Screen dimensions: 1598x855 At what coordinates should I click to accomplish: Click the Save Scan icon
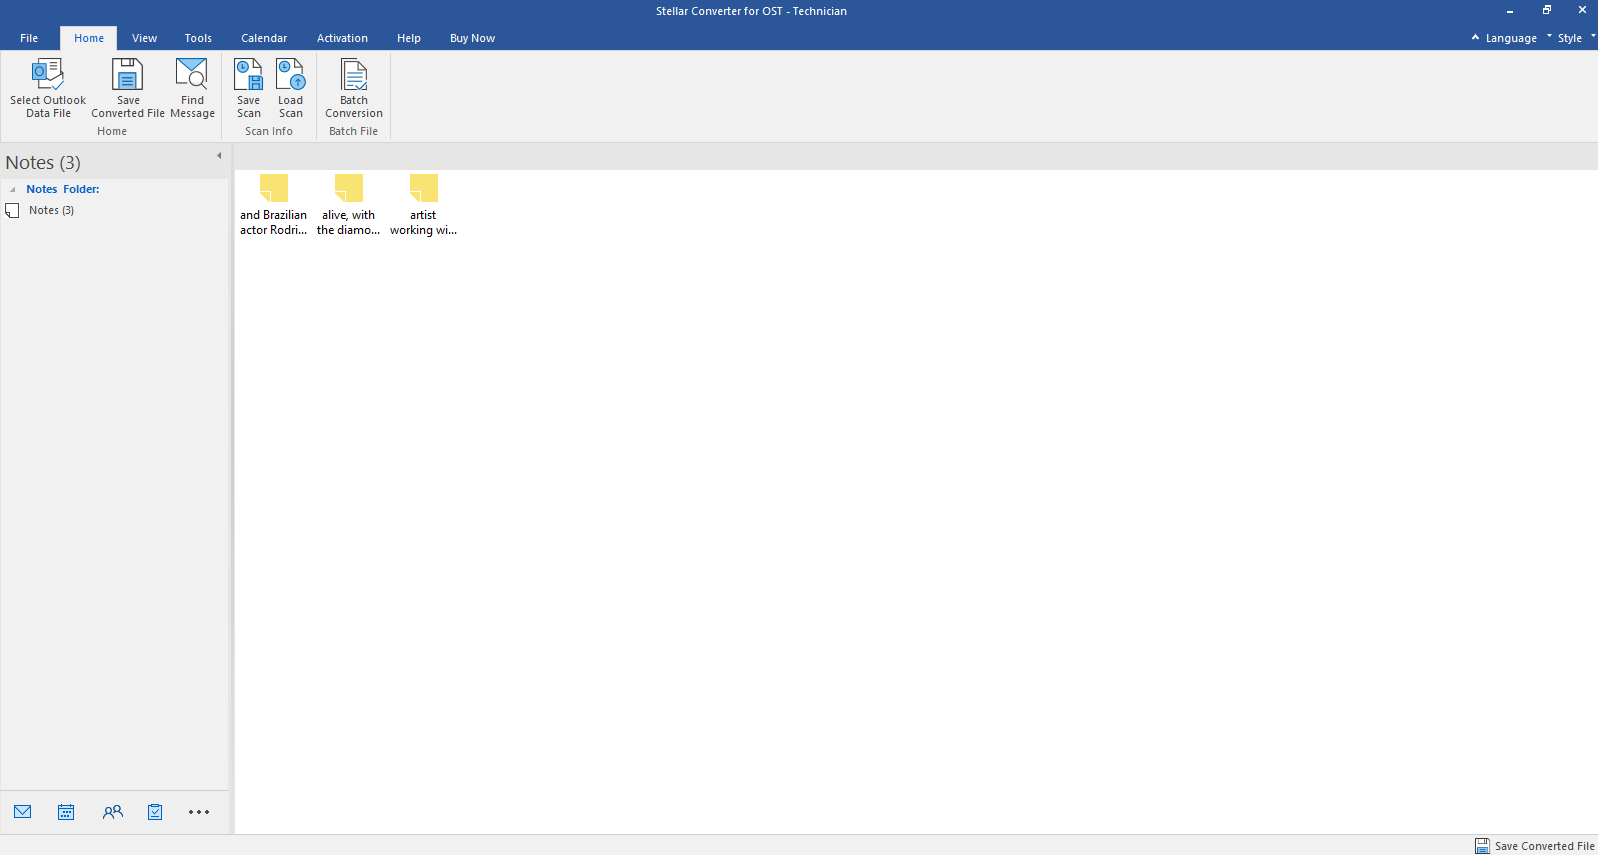[248, 88]
